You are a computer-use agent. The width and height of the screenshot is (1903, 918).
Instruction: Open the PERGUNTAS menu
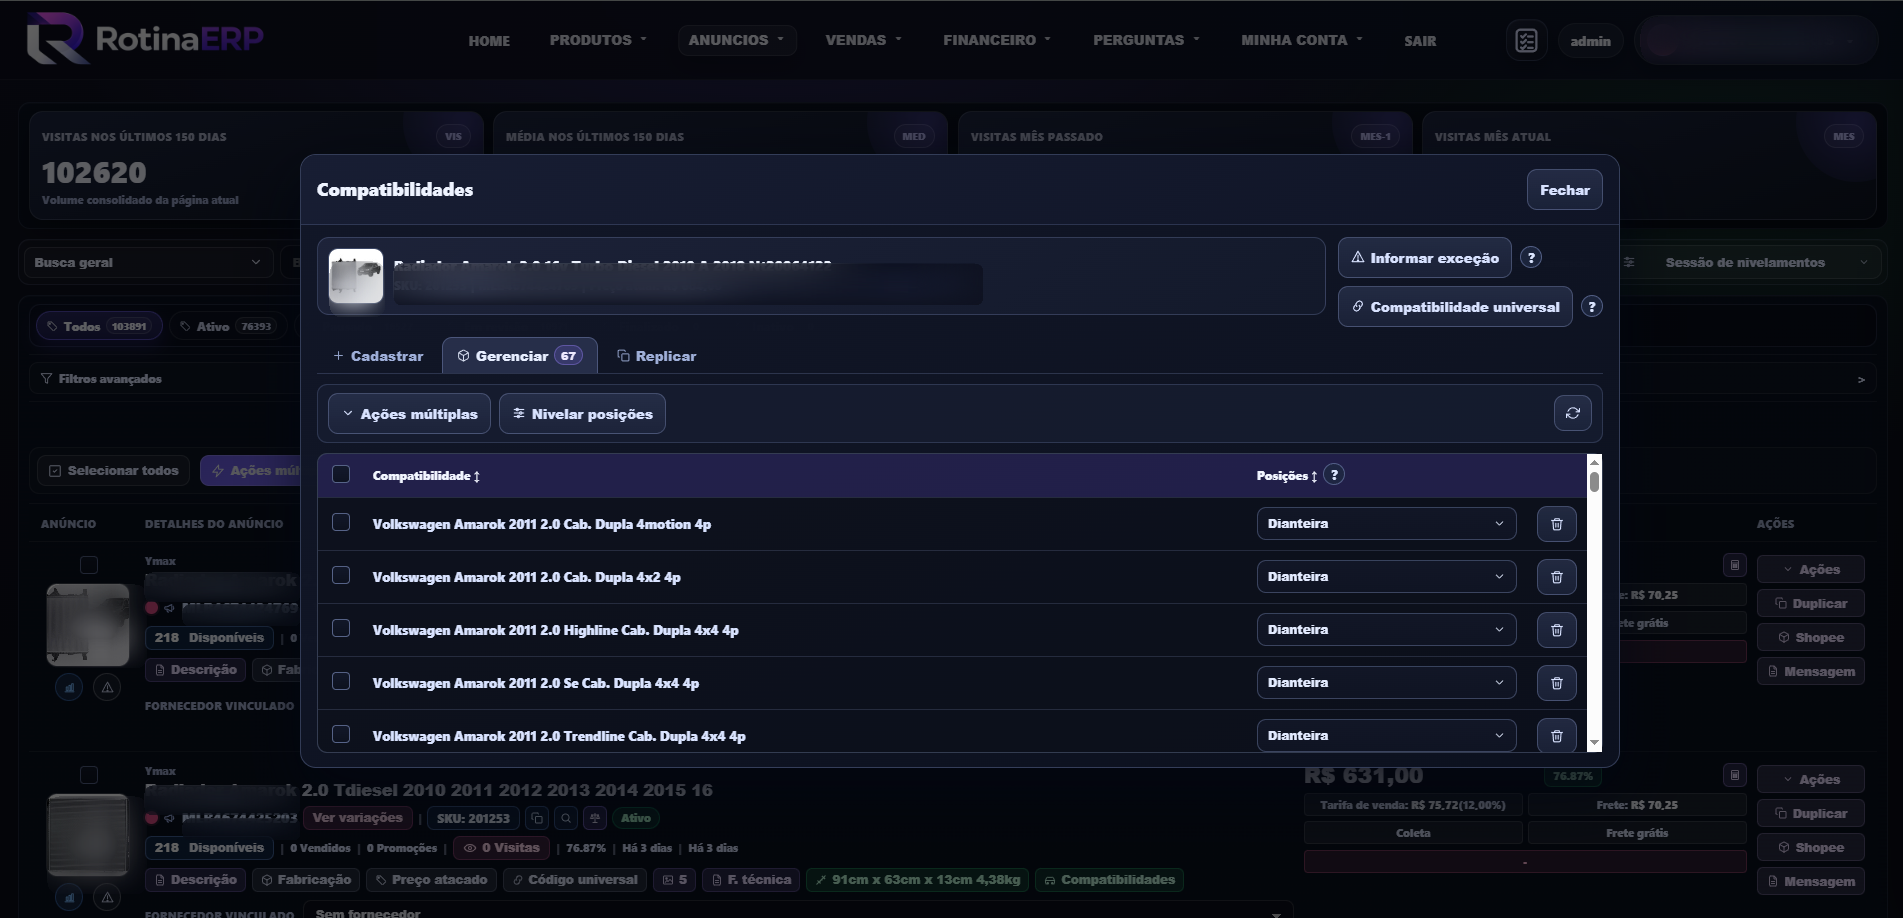[x=1146, y=40]
